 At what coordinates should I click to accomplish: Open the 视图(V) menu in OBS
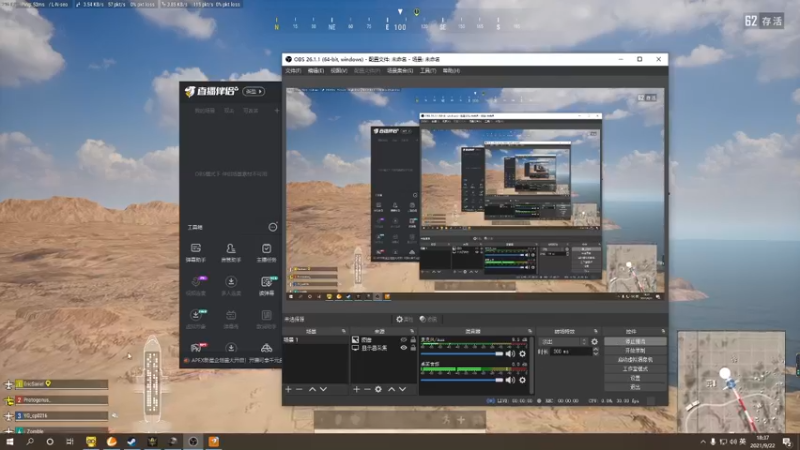(x=339, y=70)
